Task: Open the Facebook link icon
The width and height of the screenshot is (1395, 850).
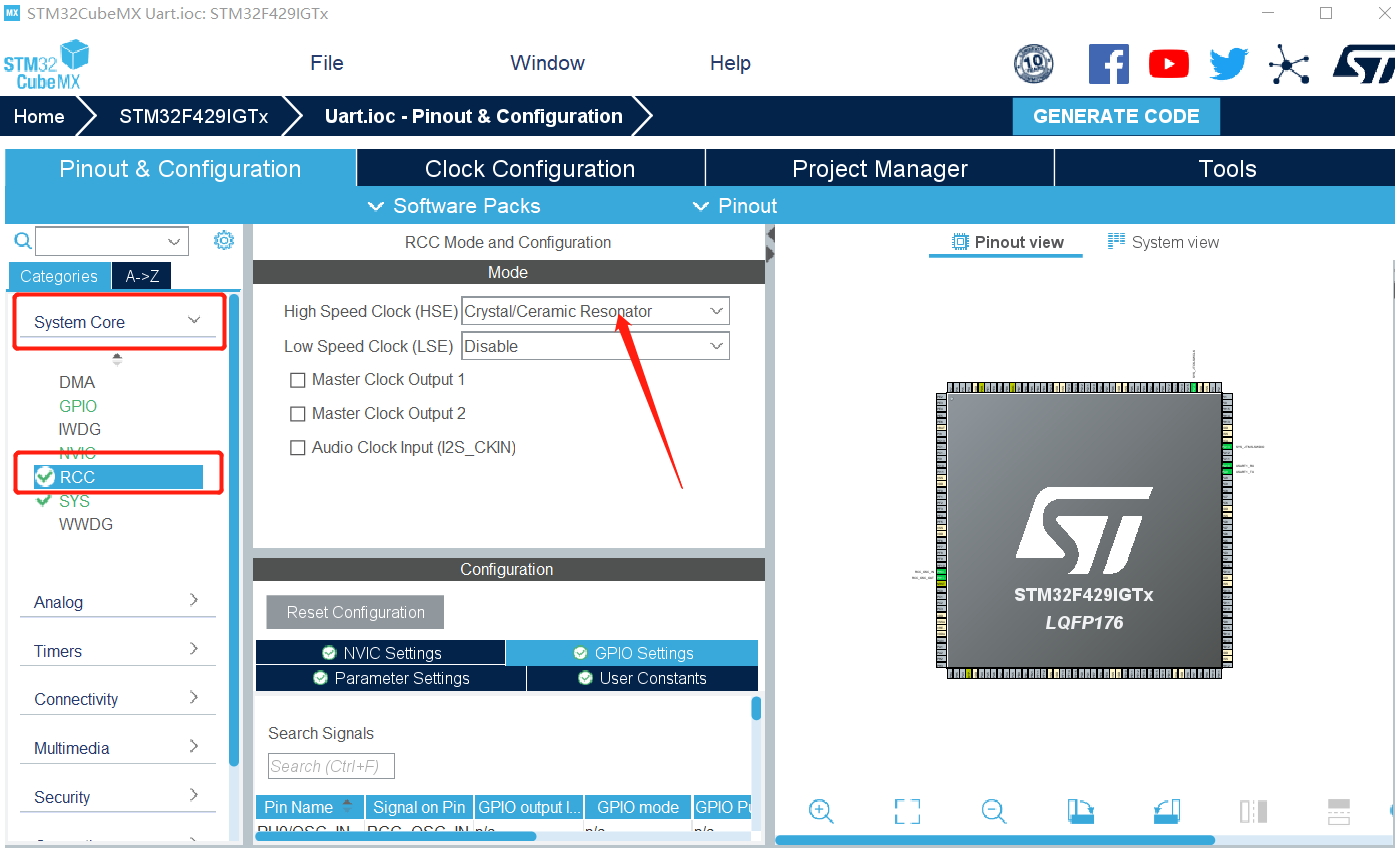Action: coord(1109,64)
